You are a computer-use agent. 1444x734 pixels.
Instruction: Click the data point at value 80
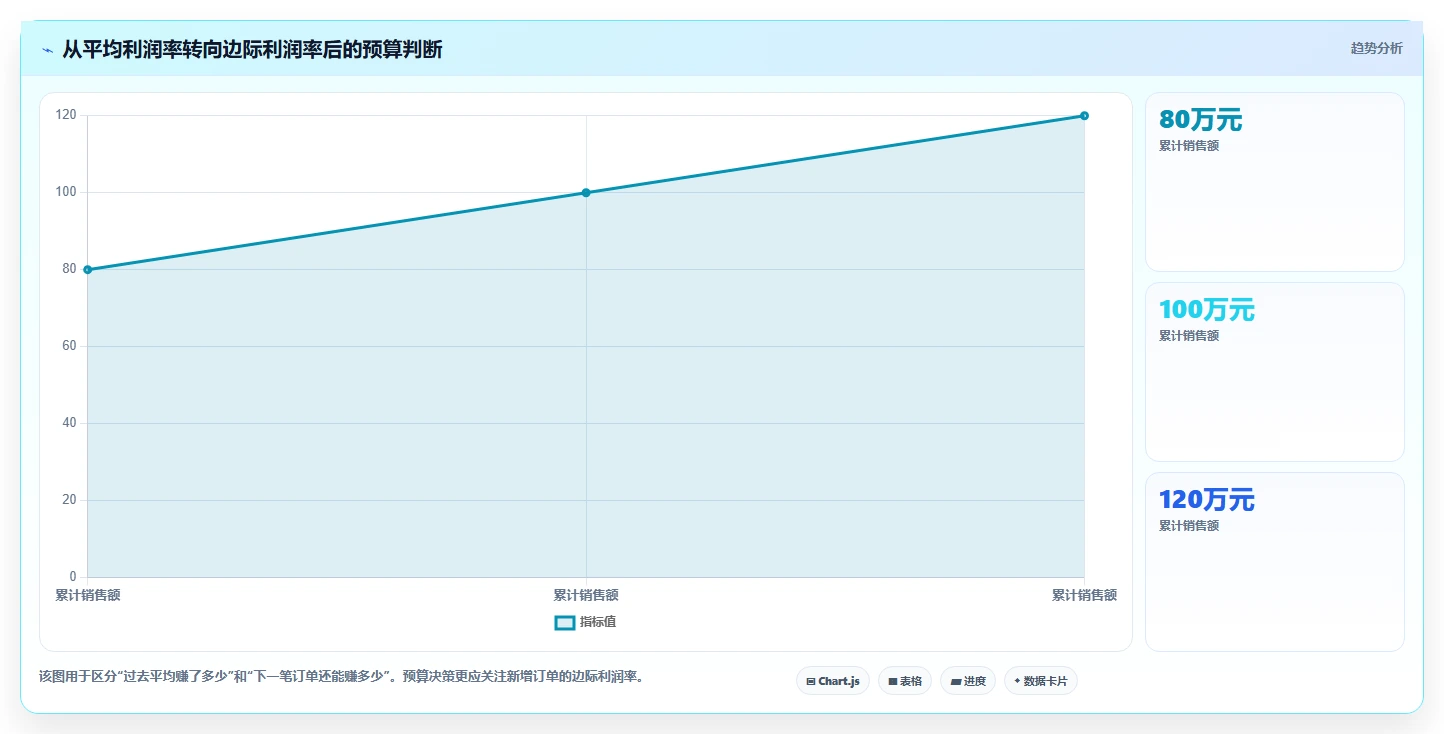coord(88,269)
